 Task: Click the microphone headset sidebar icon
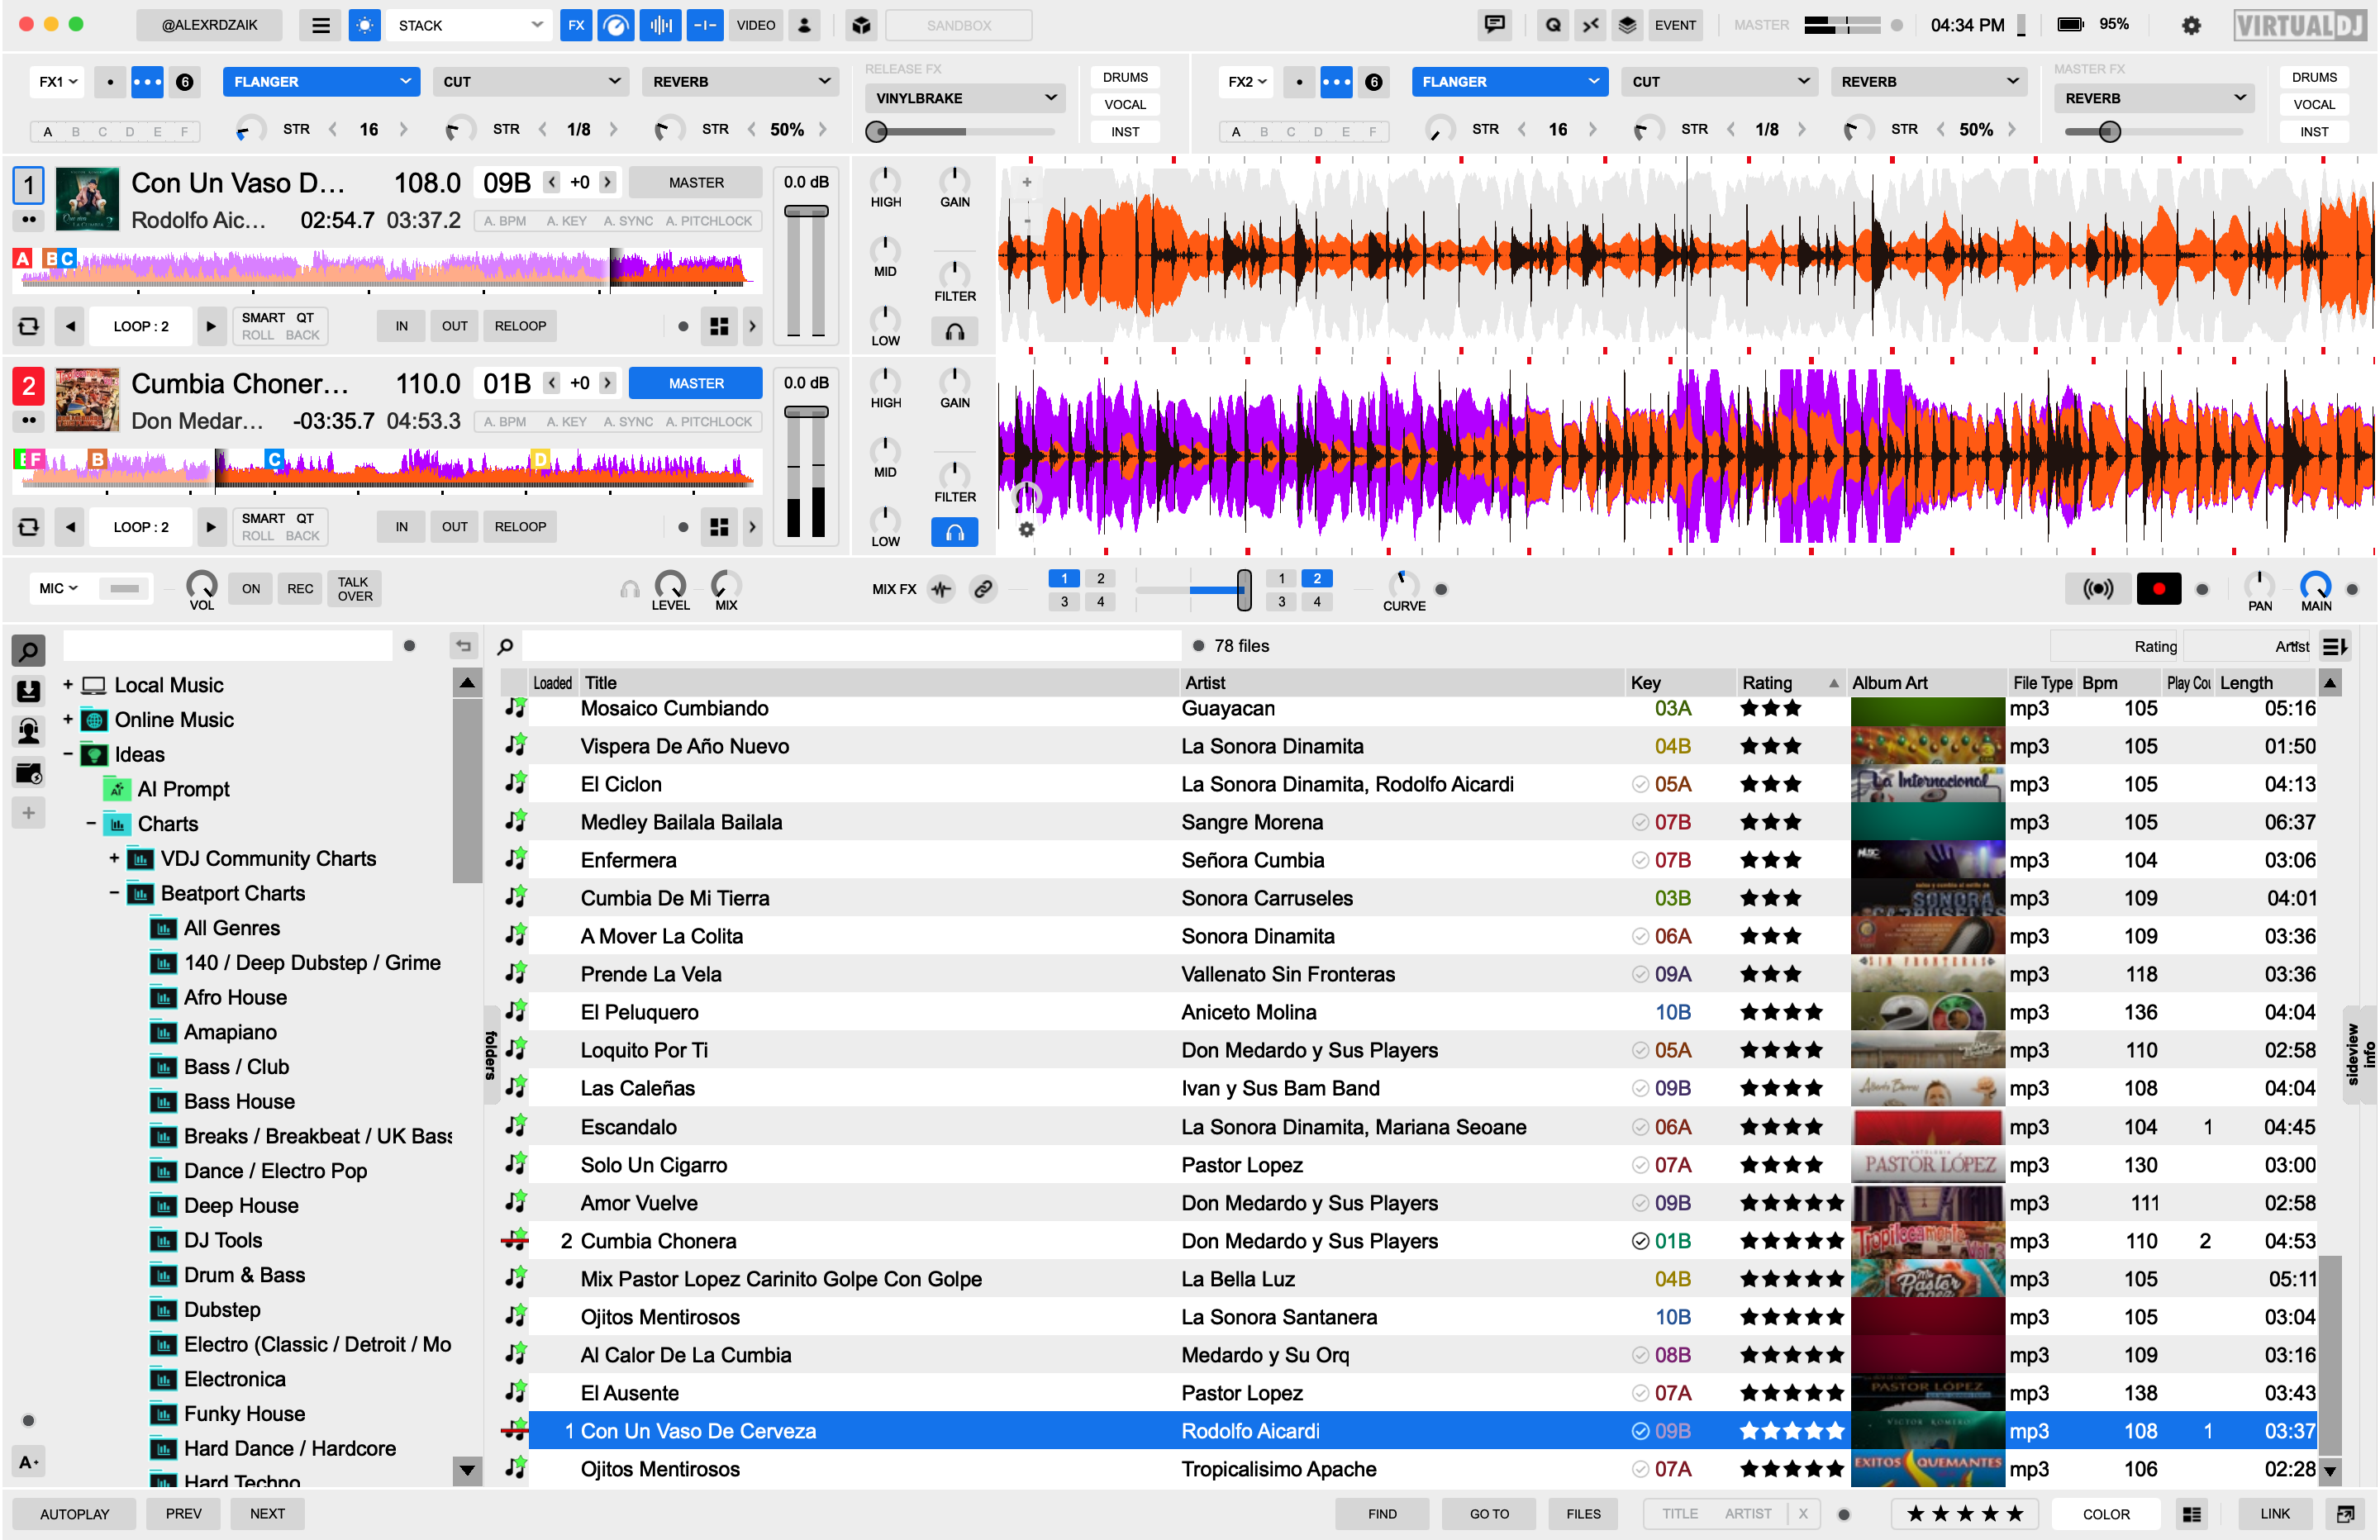[29, 731]
